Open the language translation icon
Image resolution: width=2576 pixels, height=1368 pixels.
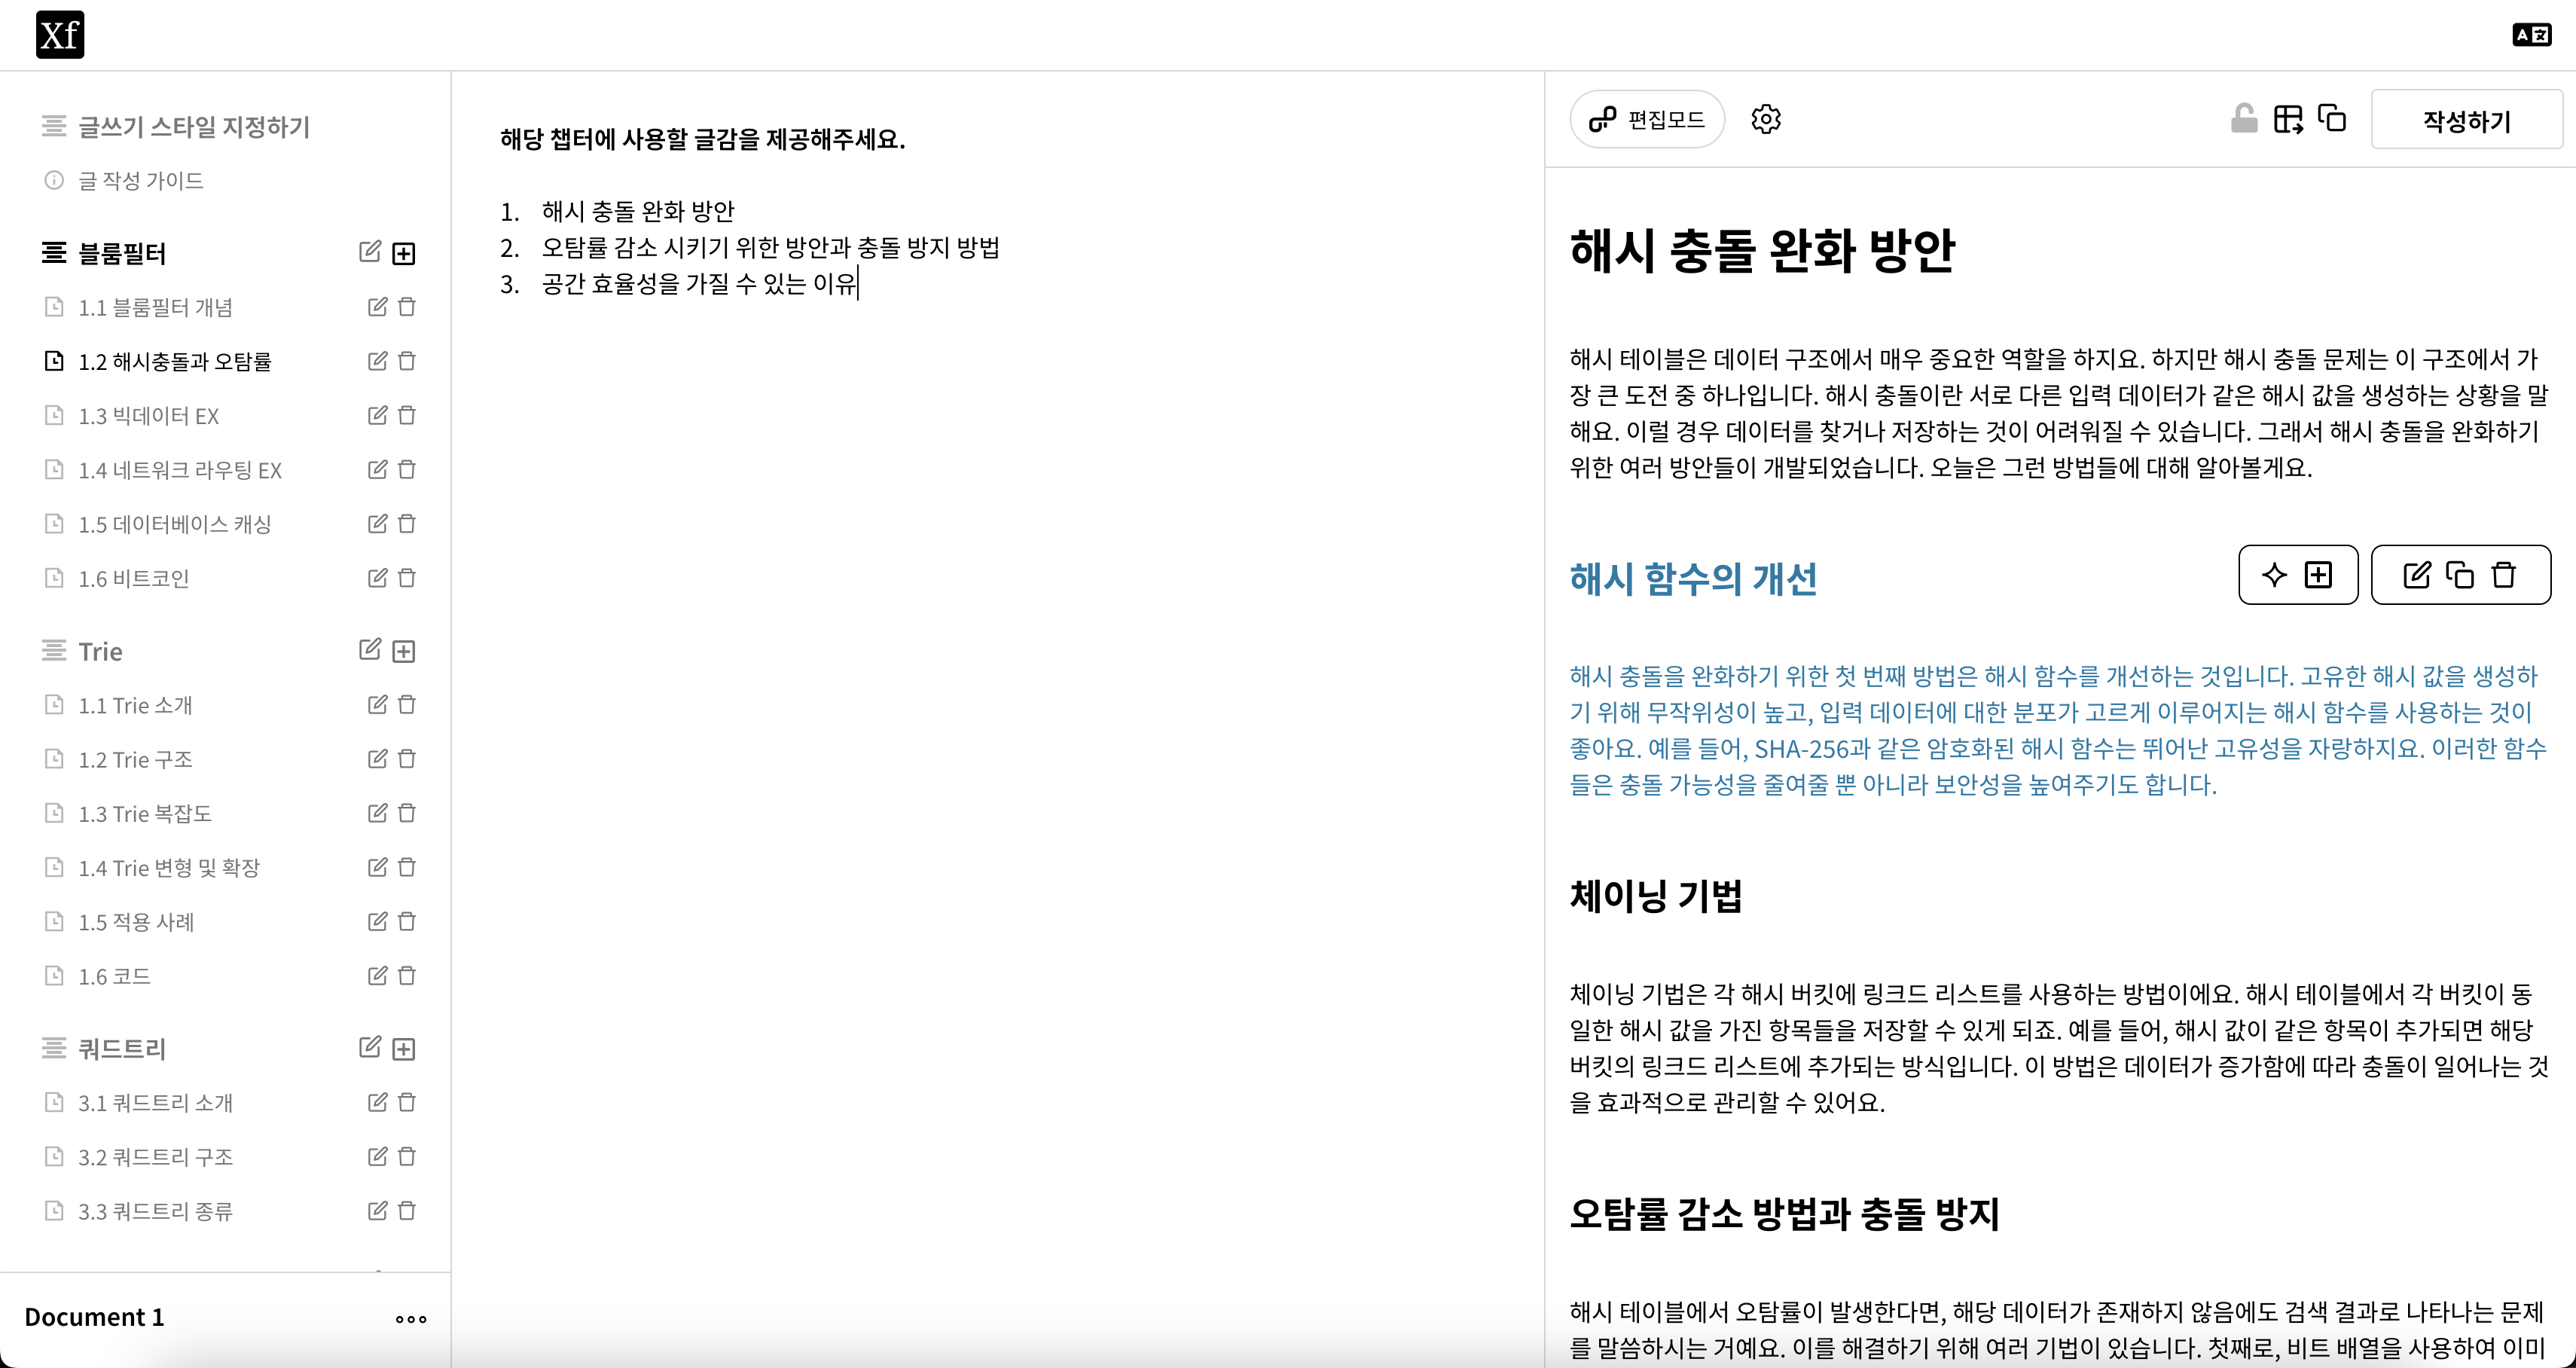point(2531,35)
